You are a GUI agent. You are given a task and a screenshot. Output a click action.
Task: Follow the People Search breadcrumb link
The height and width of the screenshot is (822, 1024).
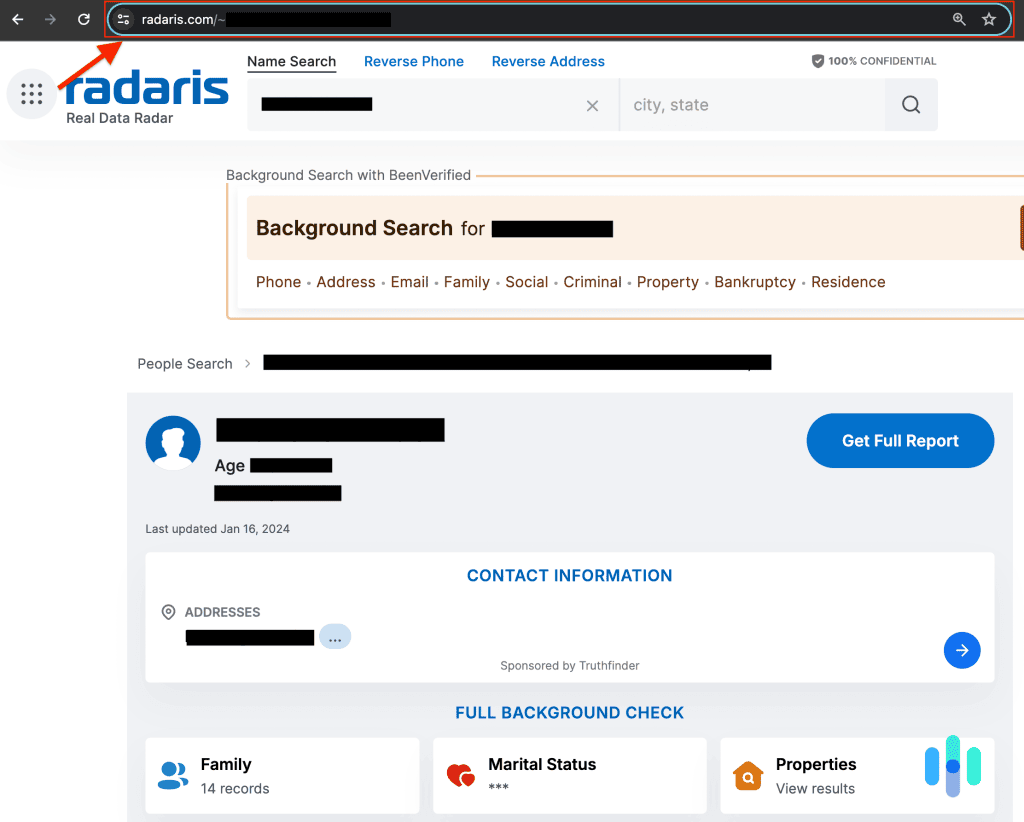[184, 363]
